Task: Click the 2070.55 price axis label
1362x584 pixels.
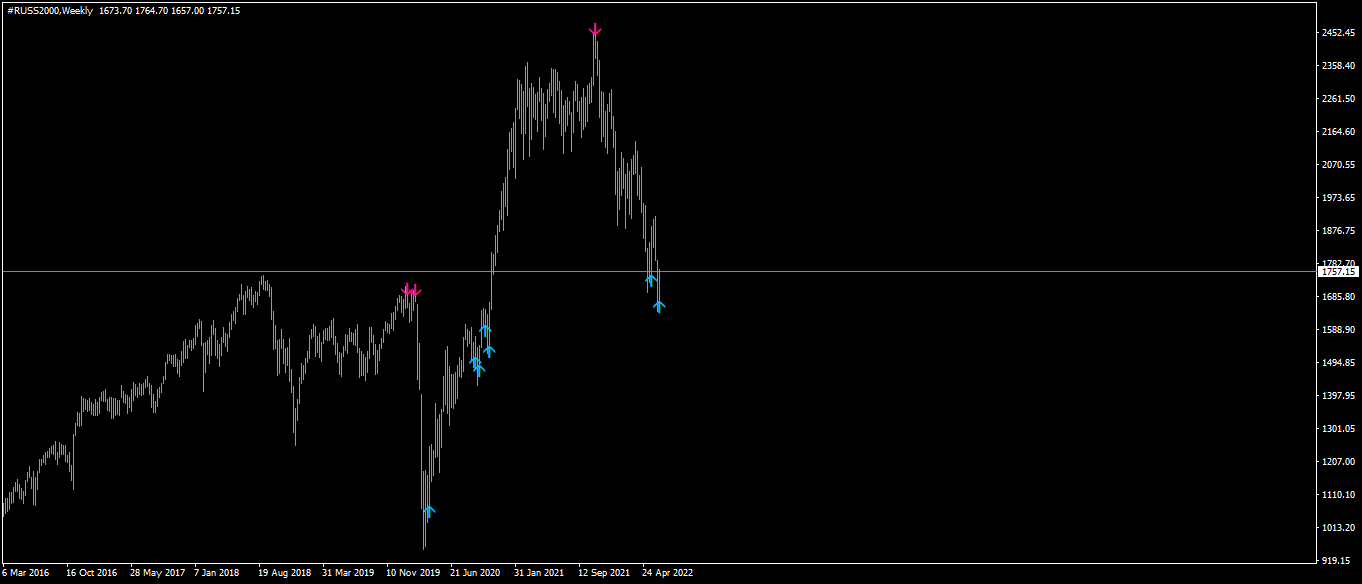Action: (x=1338, y=165)
